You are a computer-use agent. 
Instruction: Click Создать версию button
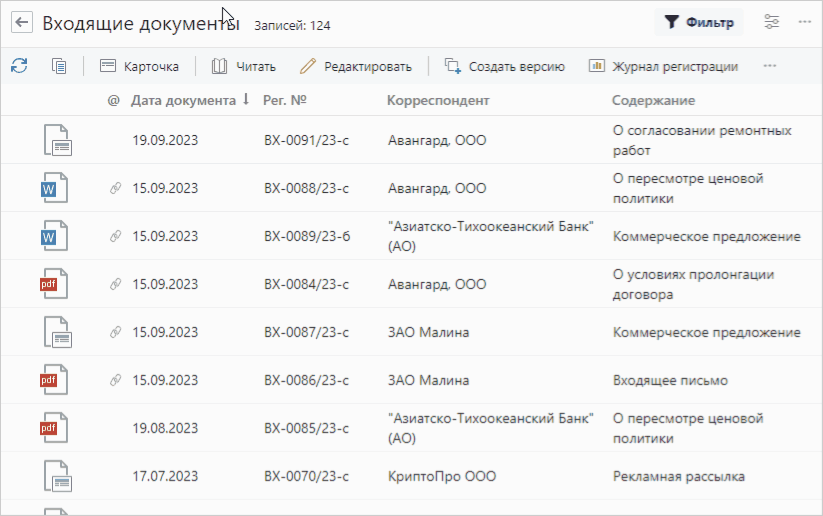click(505, 66)
